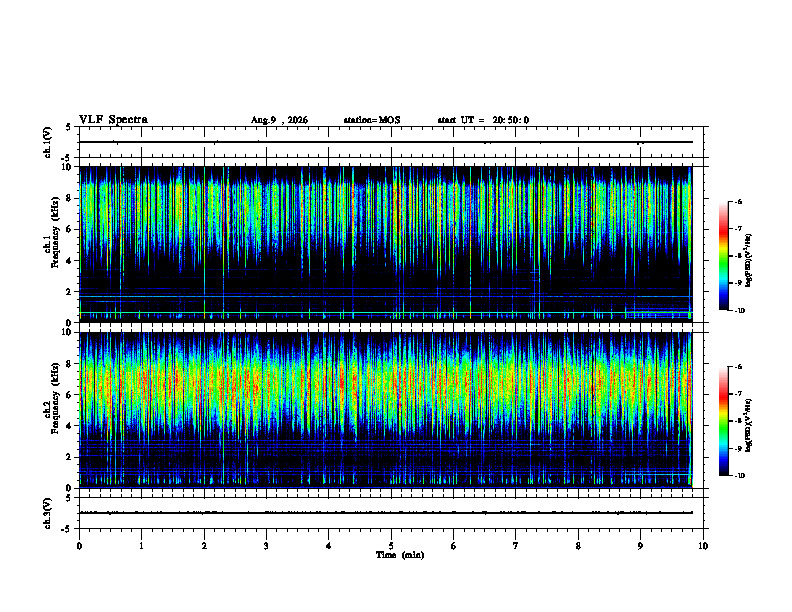
Task: Click the time axis tick label "0"
Action: pos(79,546)
